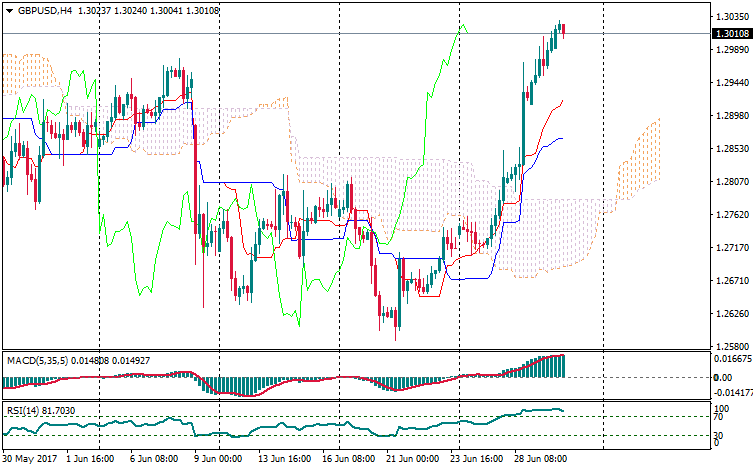Click the 16 Jun 08:00 date label
Viewport: 753px width, 470px height.
[x=349, y=460]
